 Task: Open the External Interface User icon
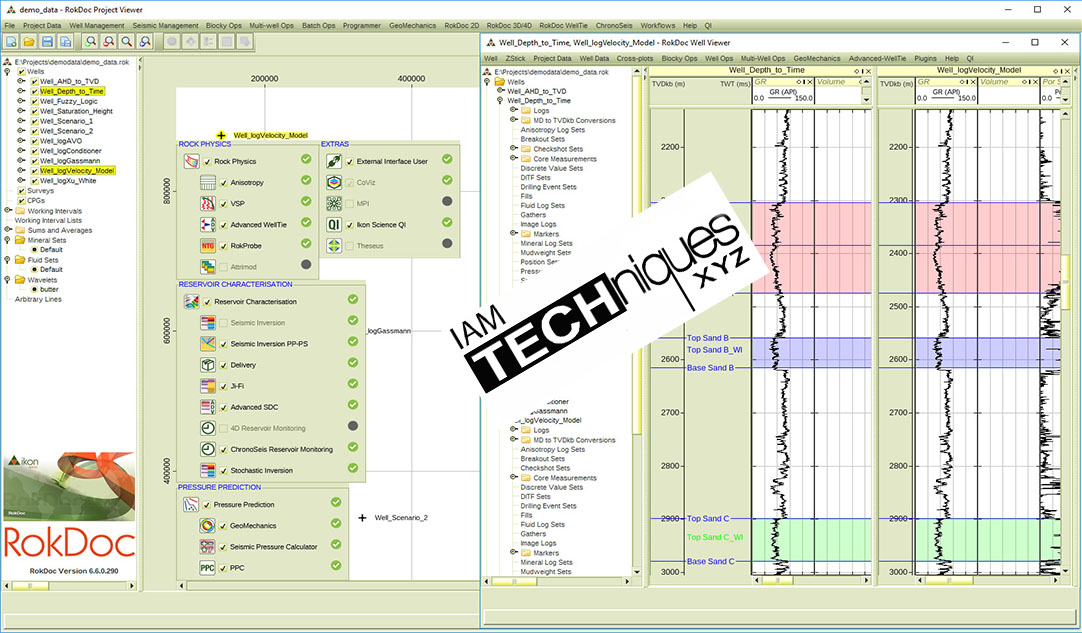[x=334, y=162]
